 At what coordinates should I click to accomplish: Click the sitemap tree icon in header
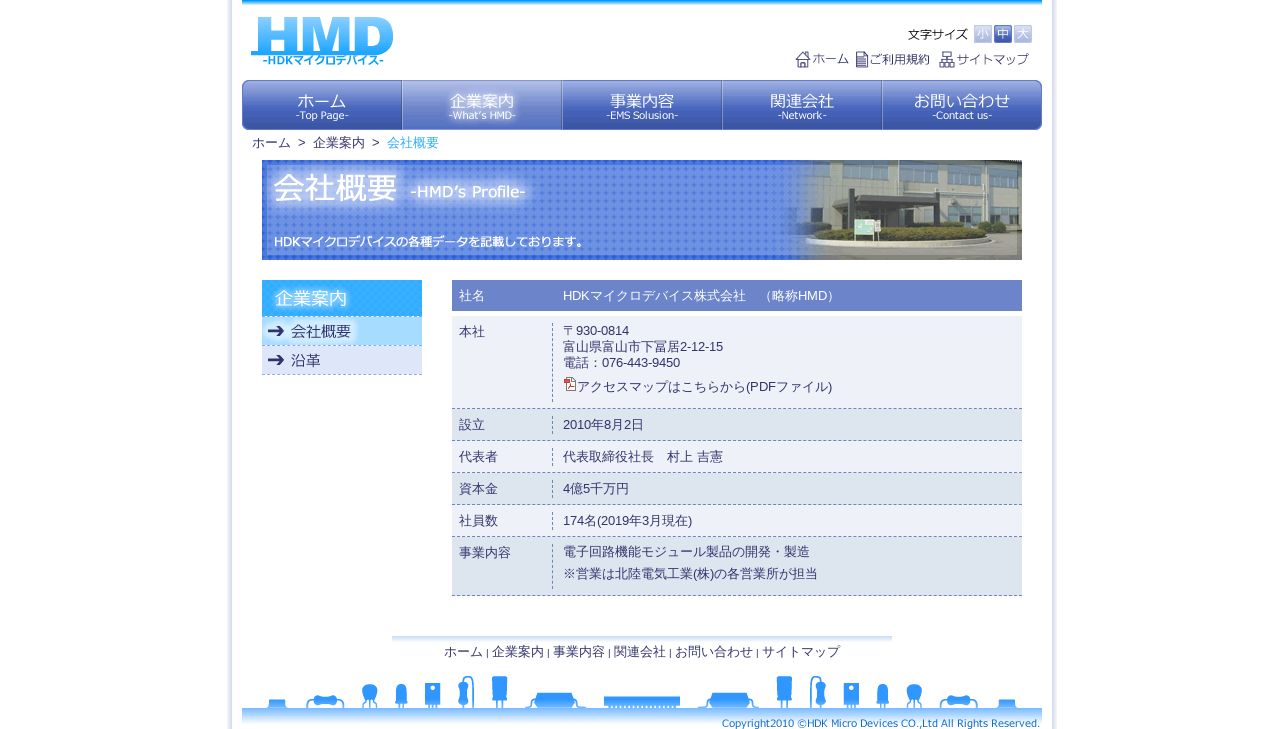947,59
